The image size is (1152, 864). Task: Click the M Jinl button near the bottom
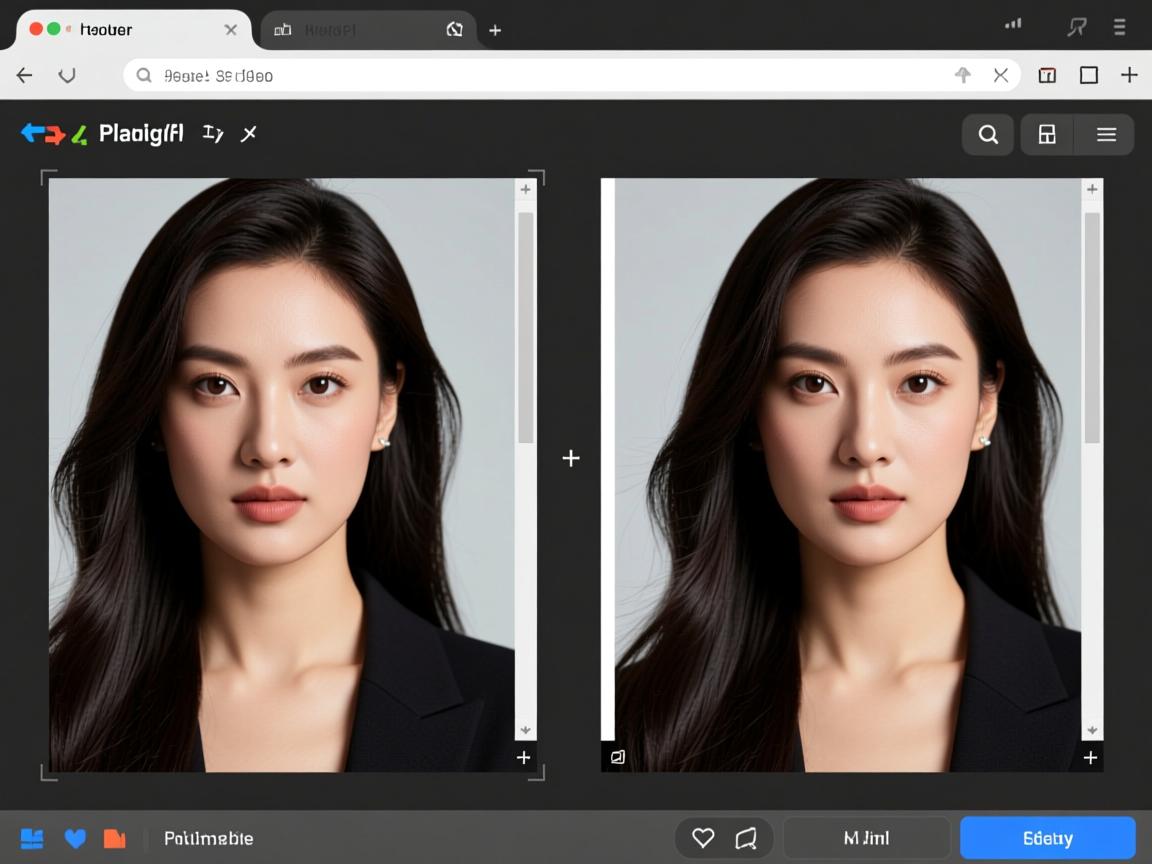pos(866,837)
